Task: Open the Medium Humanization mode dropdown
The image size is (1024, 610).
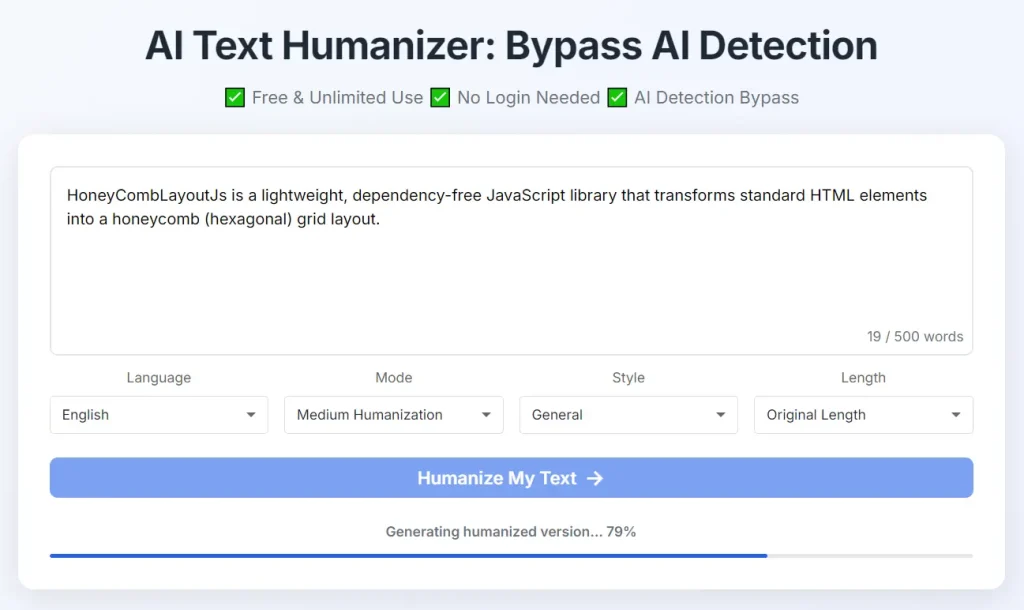Action: point(393,414)
